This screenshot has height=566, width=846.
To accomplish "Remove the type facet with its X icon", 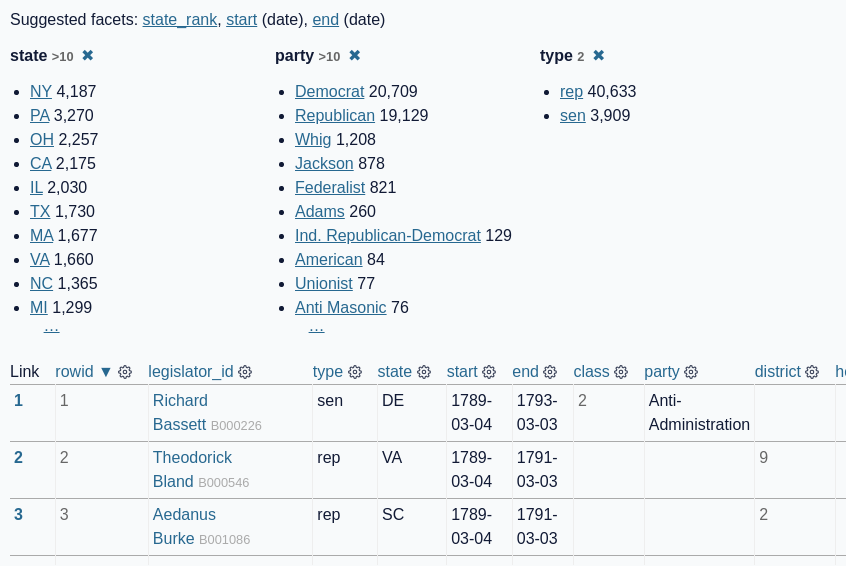I will point(598,56).
